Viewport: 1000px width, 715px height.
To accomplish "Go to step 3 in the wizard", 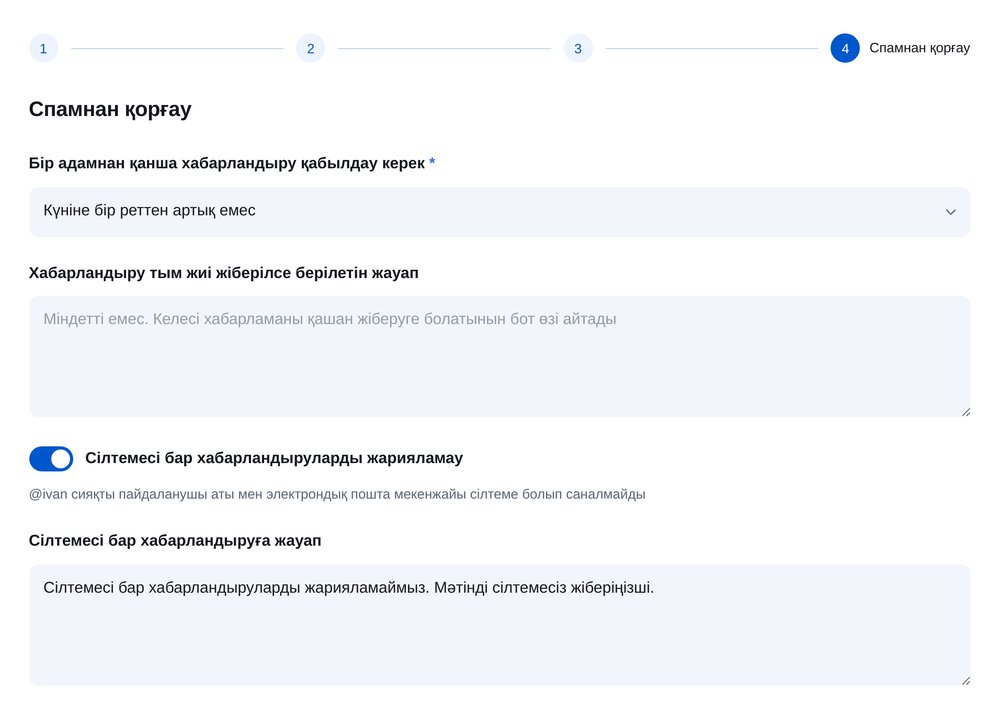I will 578,48.
